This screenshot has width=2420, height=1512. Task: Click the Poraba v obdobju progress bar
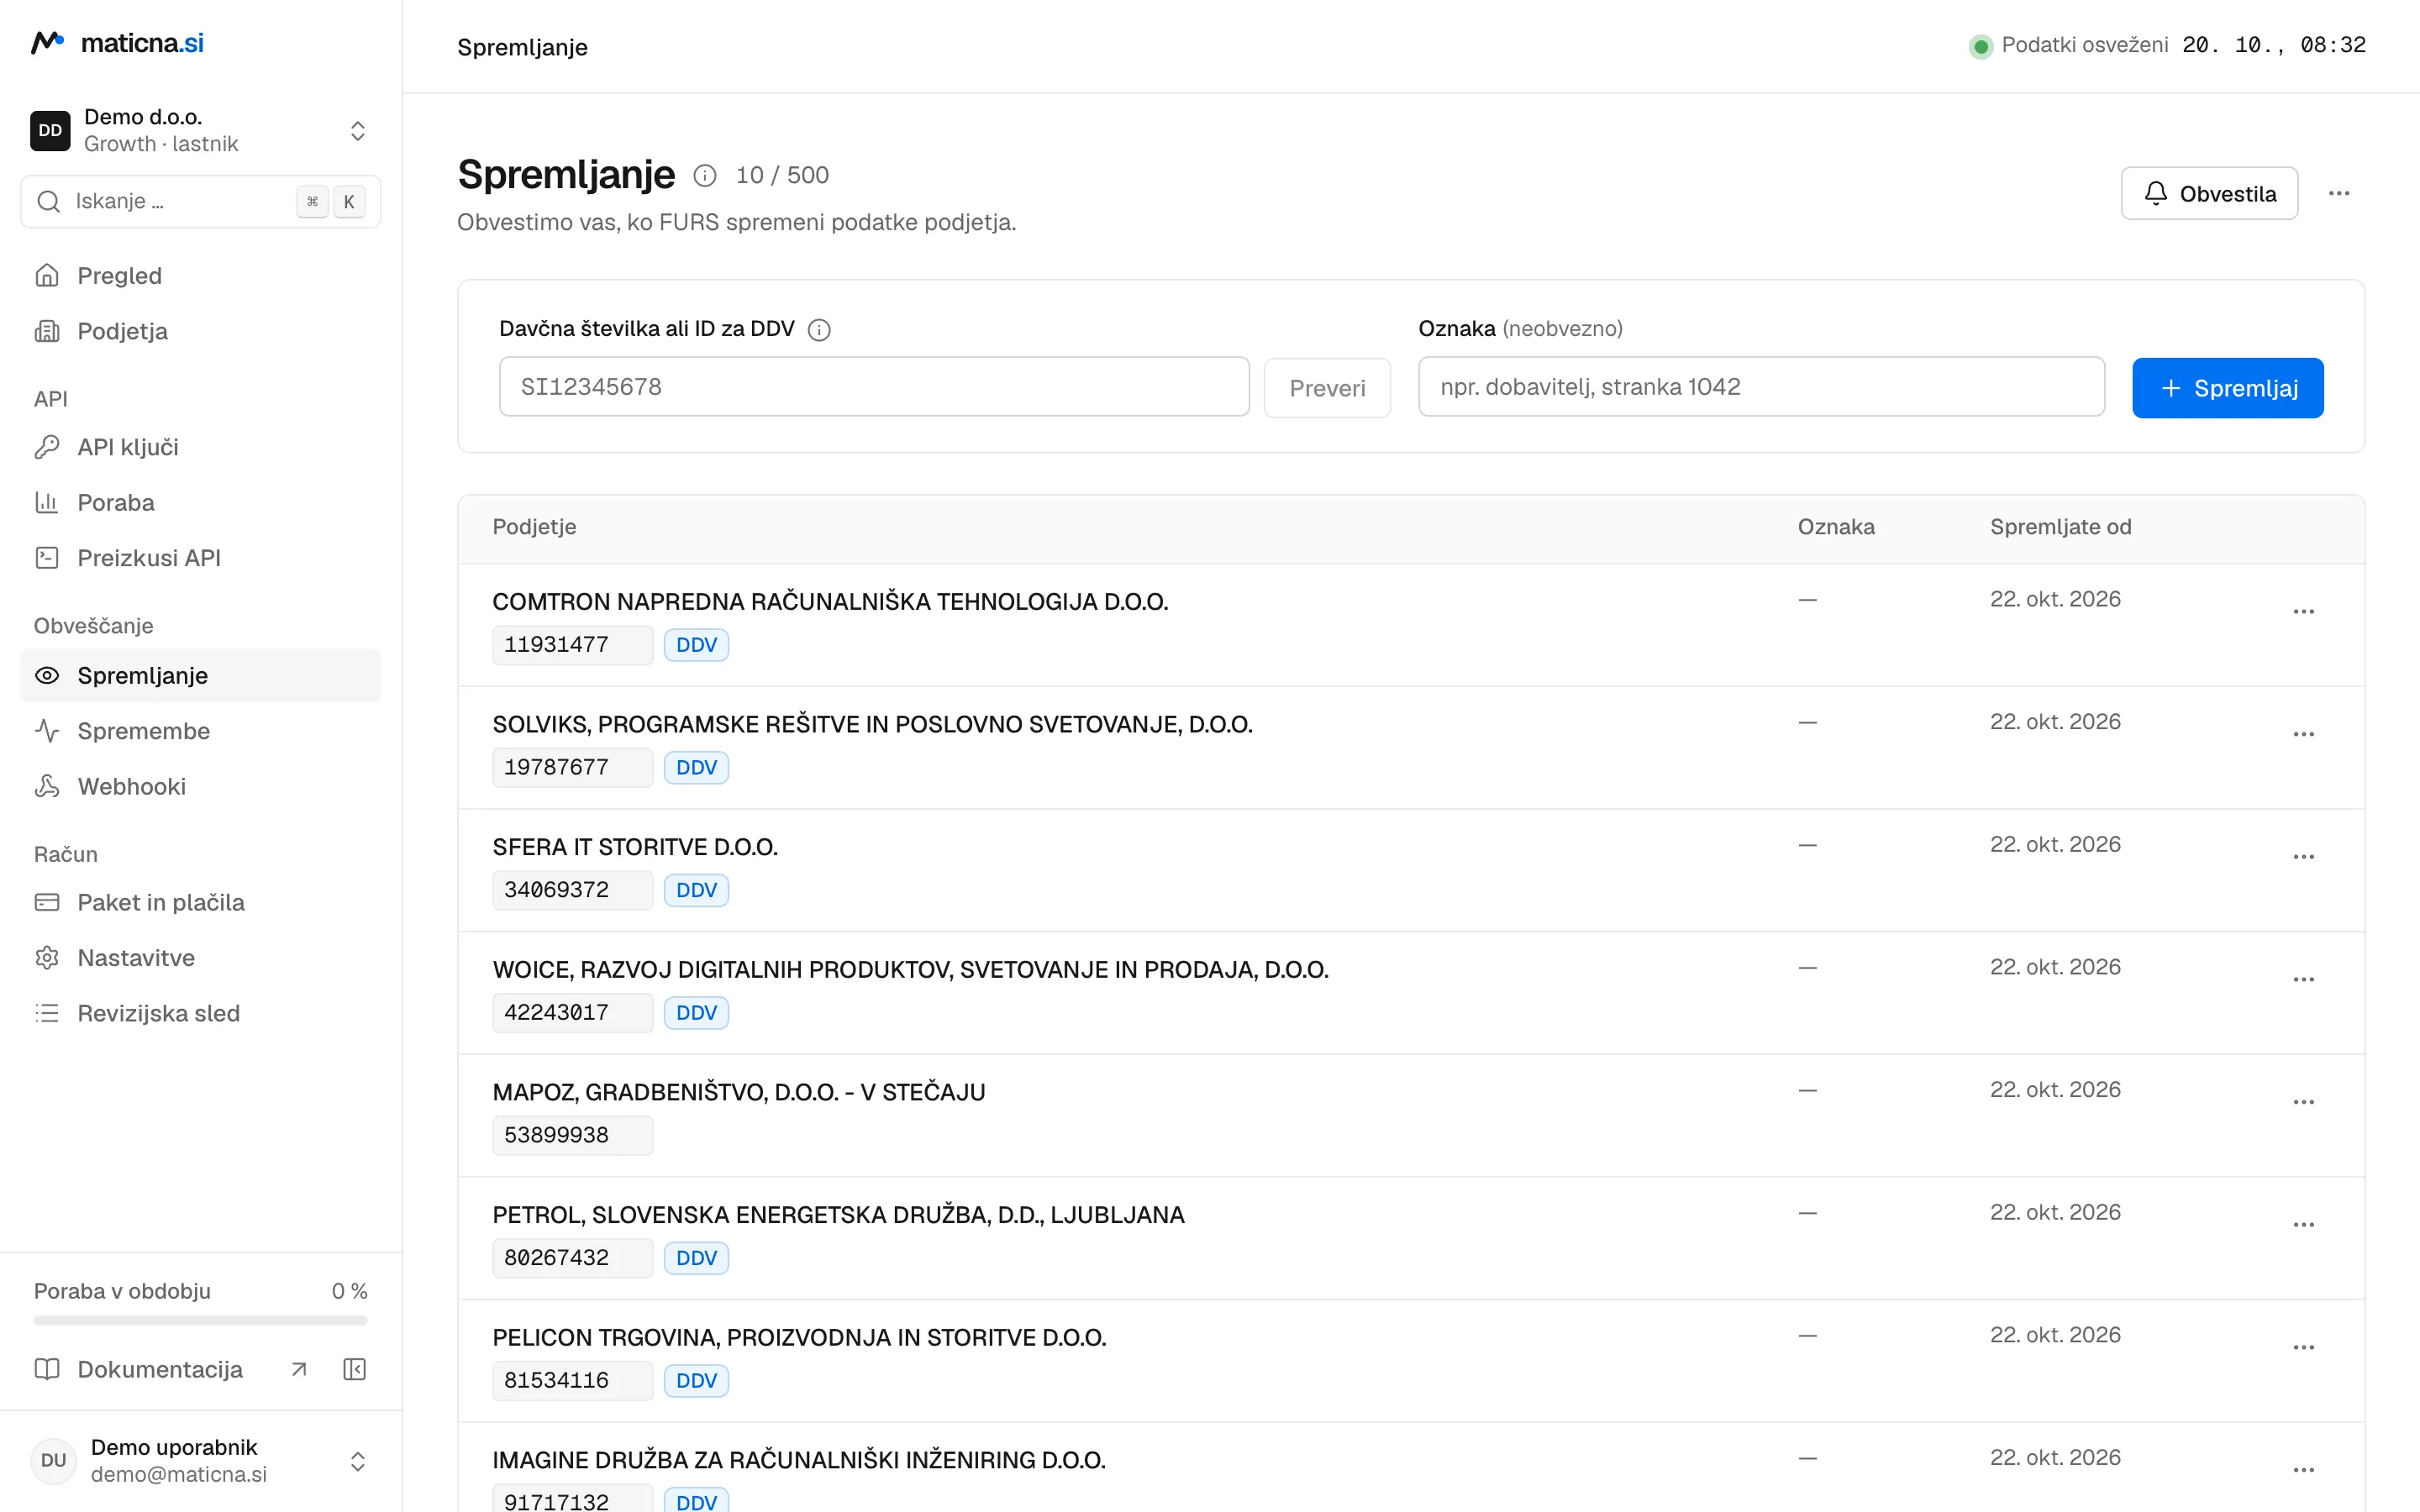pos(200,1321)
